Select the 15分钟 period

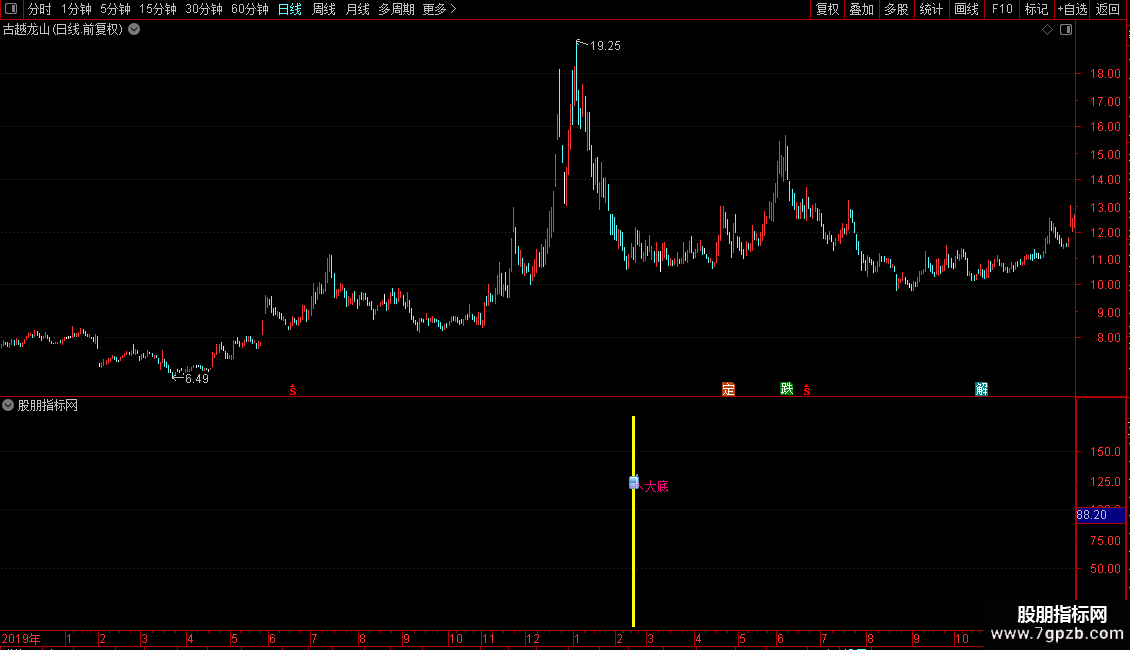coord(158,9)
